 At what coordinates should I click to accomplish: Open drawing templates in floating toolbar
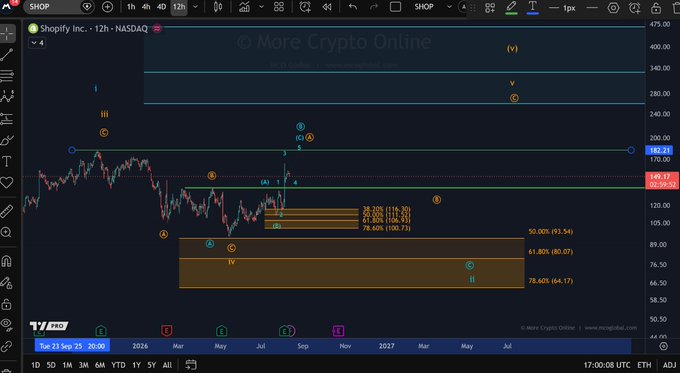(490, 7)
